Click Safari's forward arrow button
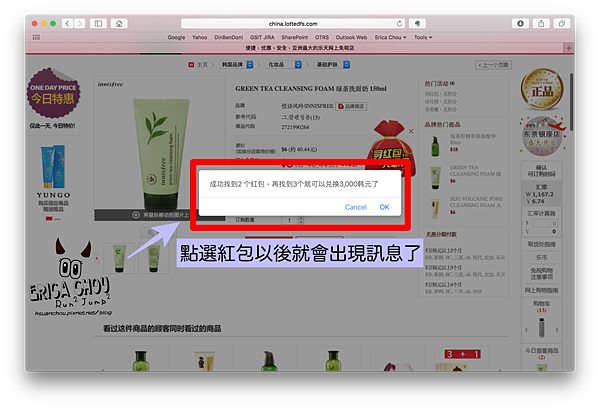 click(80, 24)
